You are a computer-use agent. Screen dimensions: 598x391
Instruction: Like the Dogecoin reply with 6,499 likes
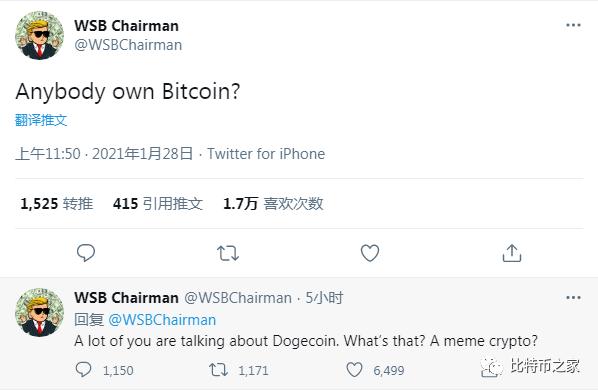354,370
